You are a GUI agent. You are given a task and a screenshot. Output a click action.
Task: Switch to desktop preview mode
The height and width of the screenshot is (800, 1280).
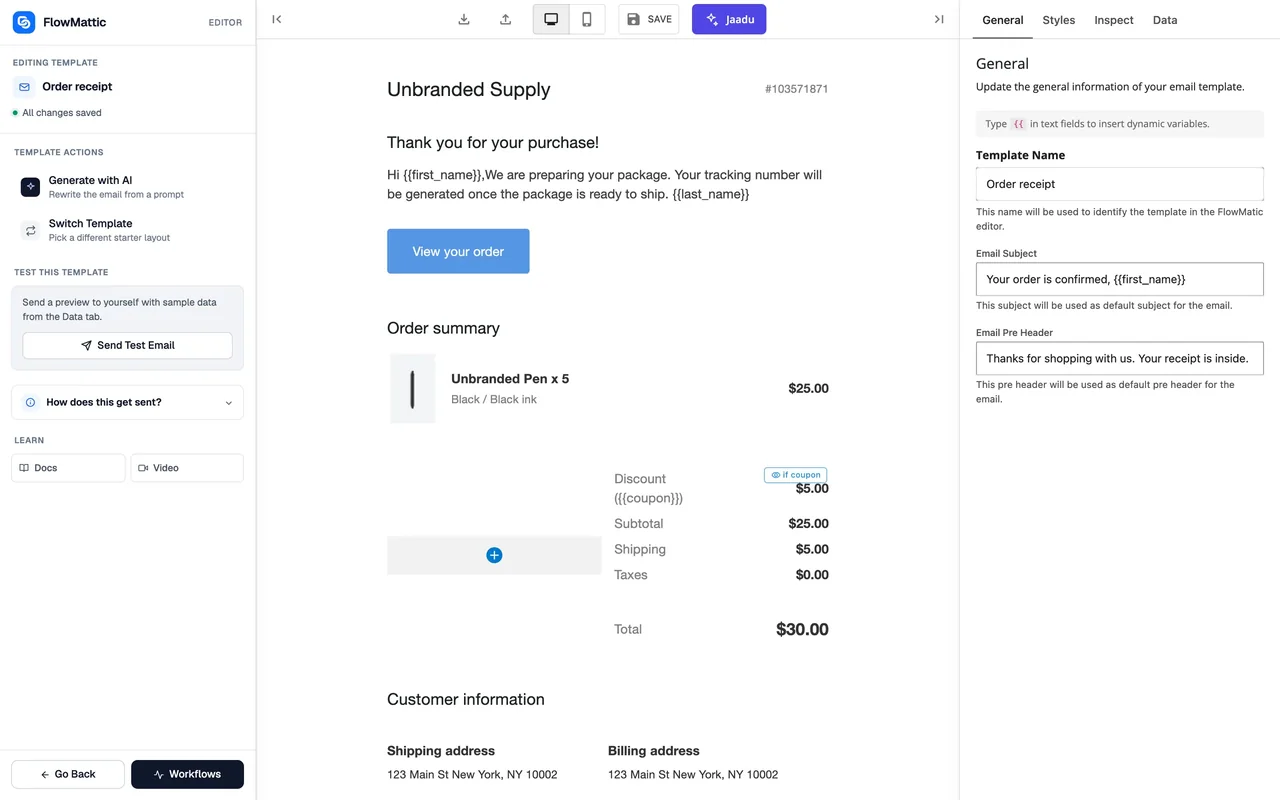551,19
